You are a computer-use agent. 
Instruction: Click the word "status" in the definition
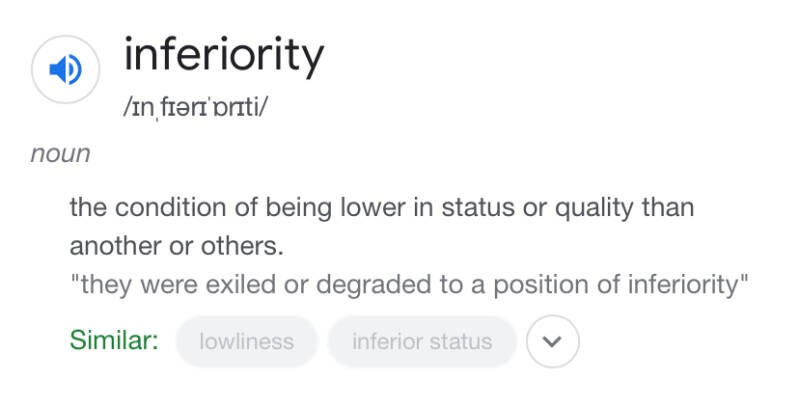(472, 208)
